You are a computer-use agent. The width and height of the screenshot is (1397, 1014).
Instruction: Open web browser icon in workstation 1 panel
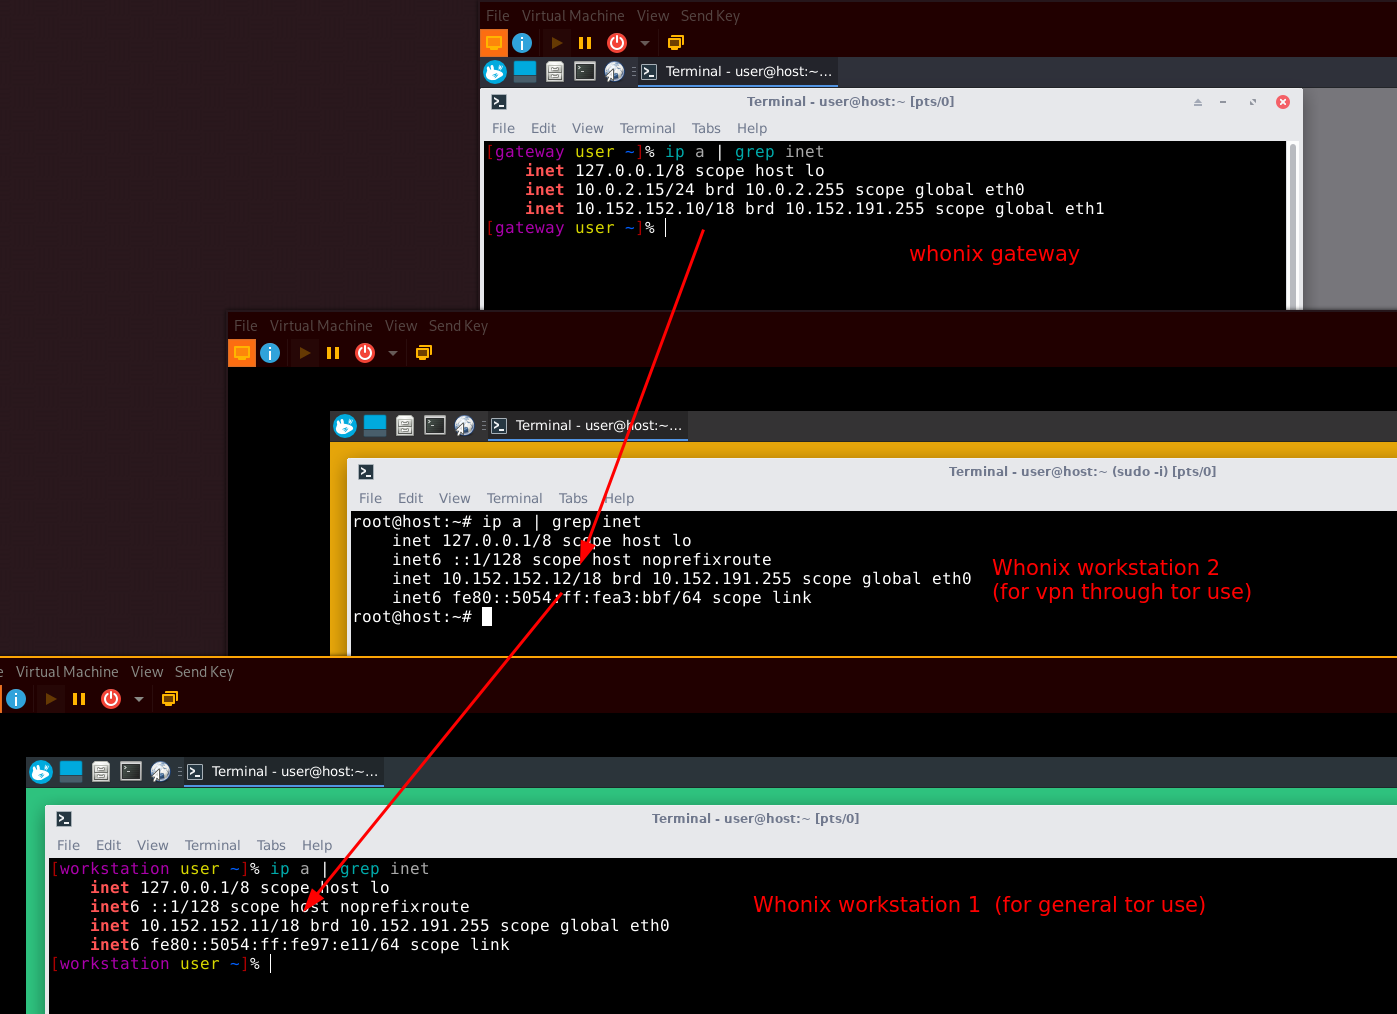pyautogui.click(x=160, y=772)
